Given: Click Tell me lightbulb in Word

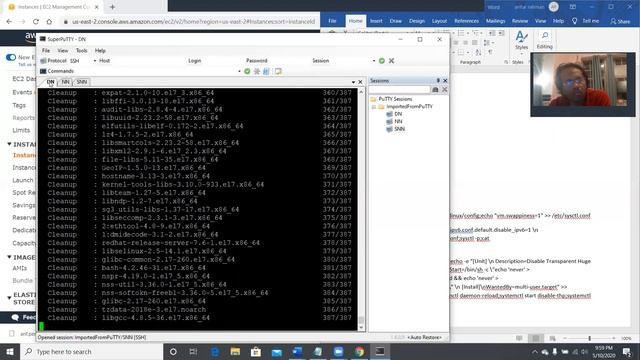Looking at the screenshot, I should click(574, 20).
